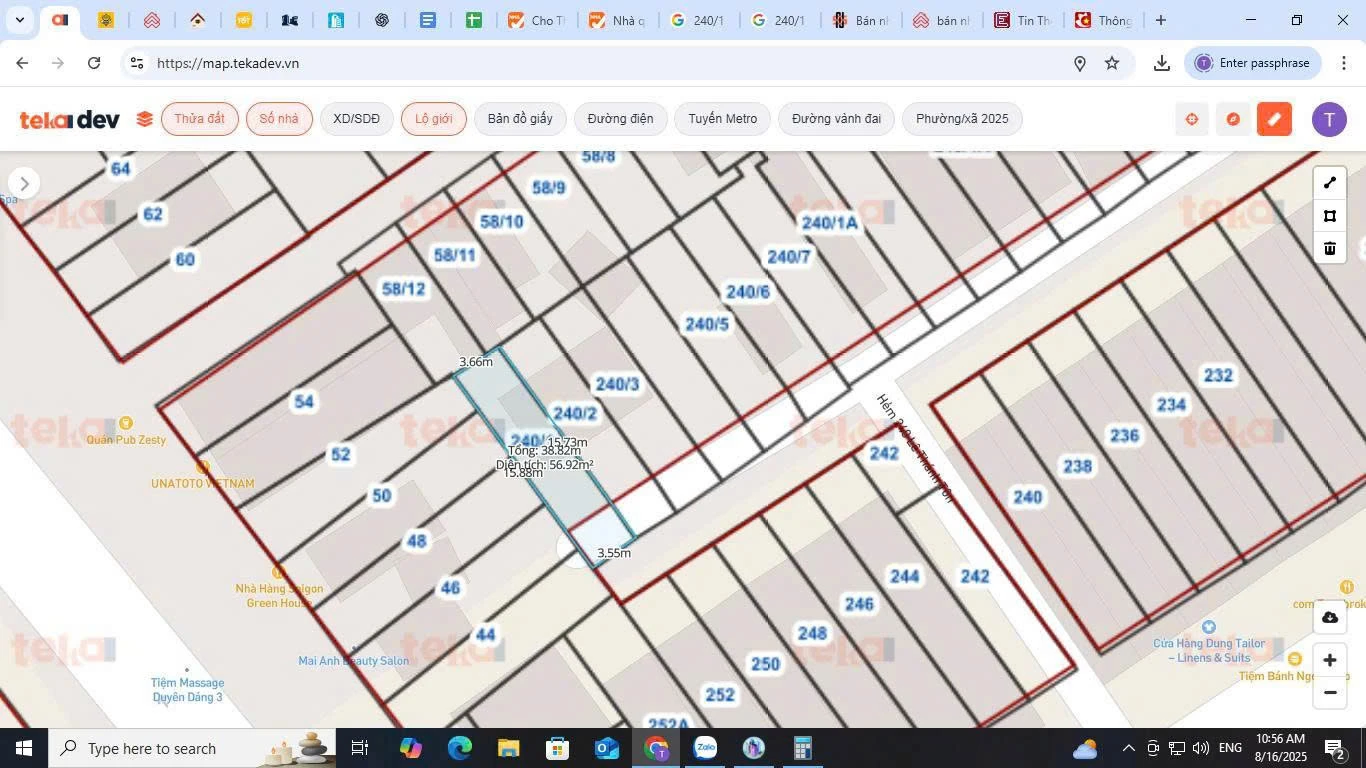Open Phường/xã 2025 view
Image resolution: width=1366 pixels, height=768 pixels.
[962, 118]
